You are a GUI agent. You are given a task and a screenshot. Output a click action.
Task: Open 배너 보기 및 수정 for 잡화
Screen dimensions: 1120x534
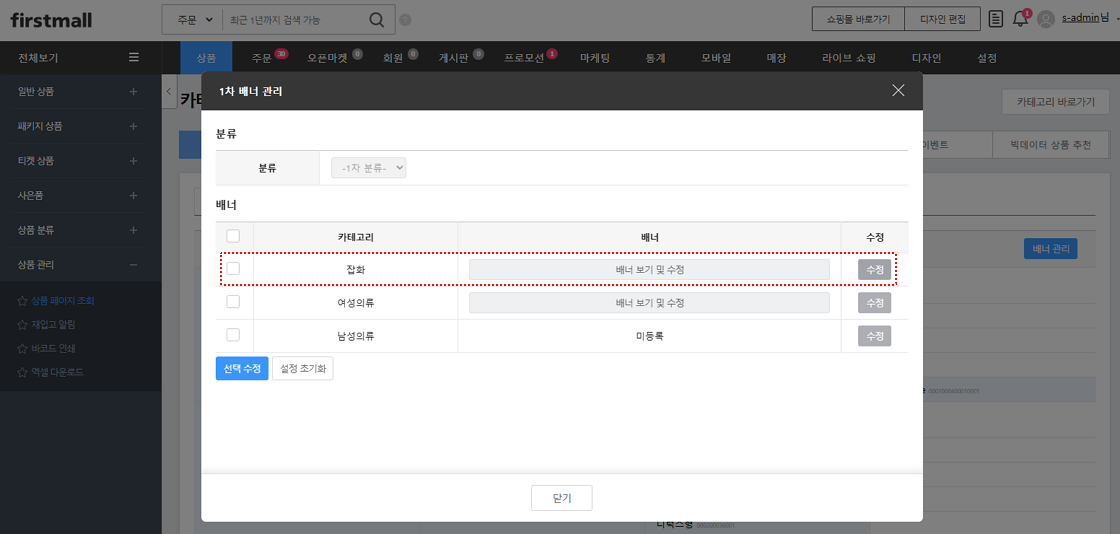click(x=649, y=269)
